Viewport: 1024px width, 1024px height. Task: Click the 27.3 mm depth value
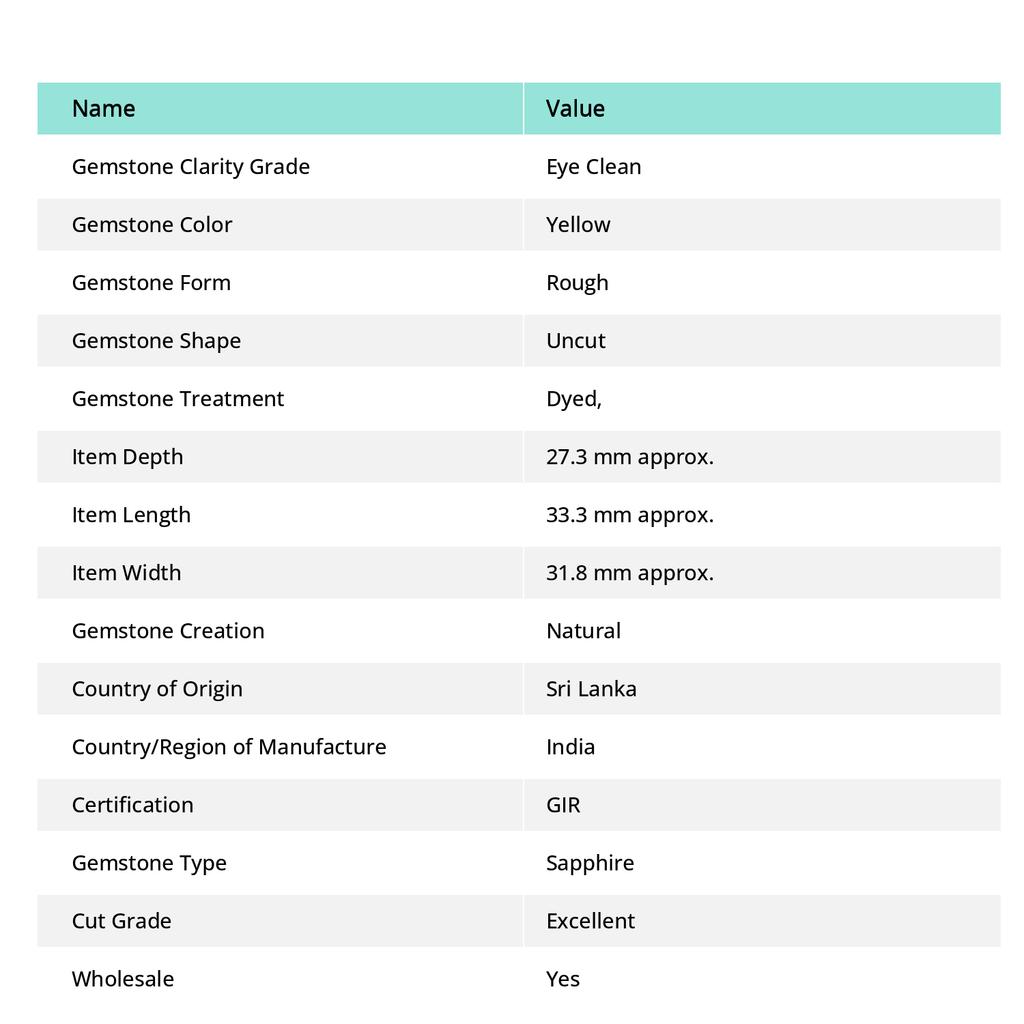630,456
